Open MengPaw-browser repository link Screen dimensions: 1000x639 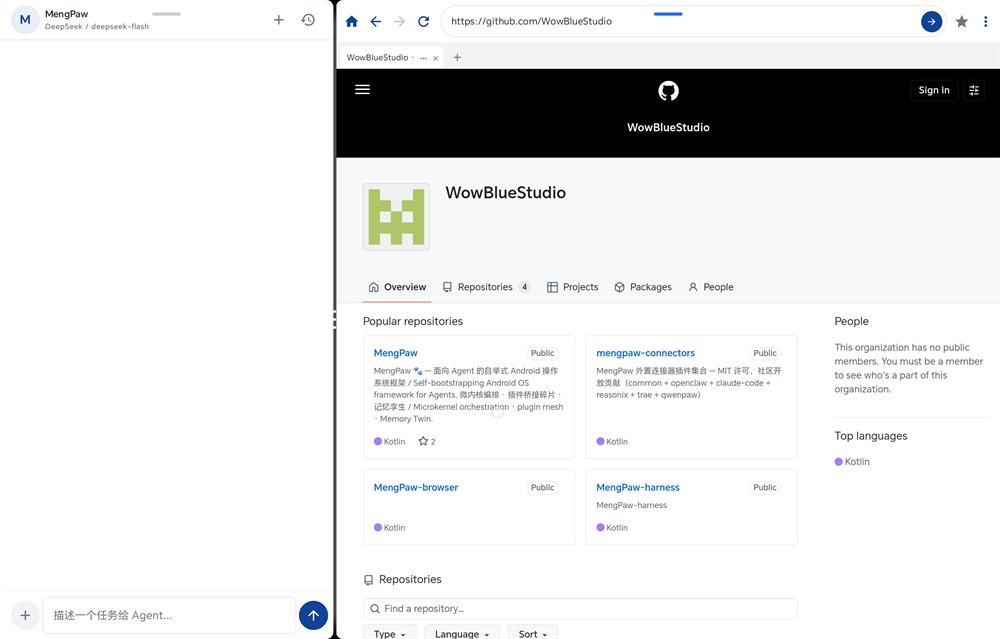[x=416, y=487]
